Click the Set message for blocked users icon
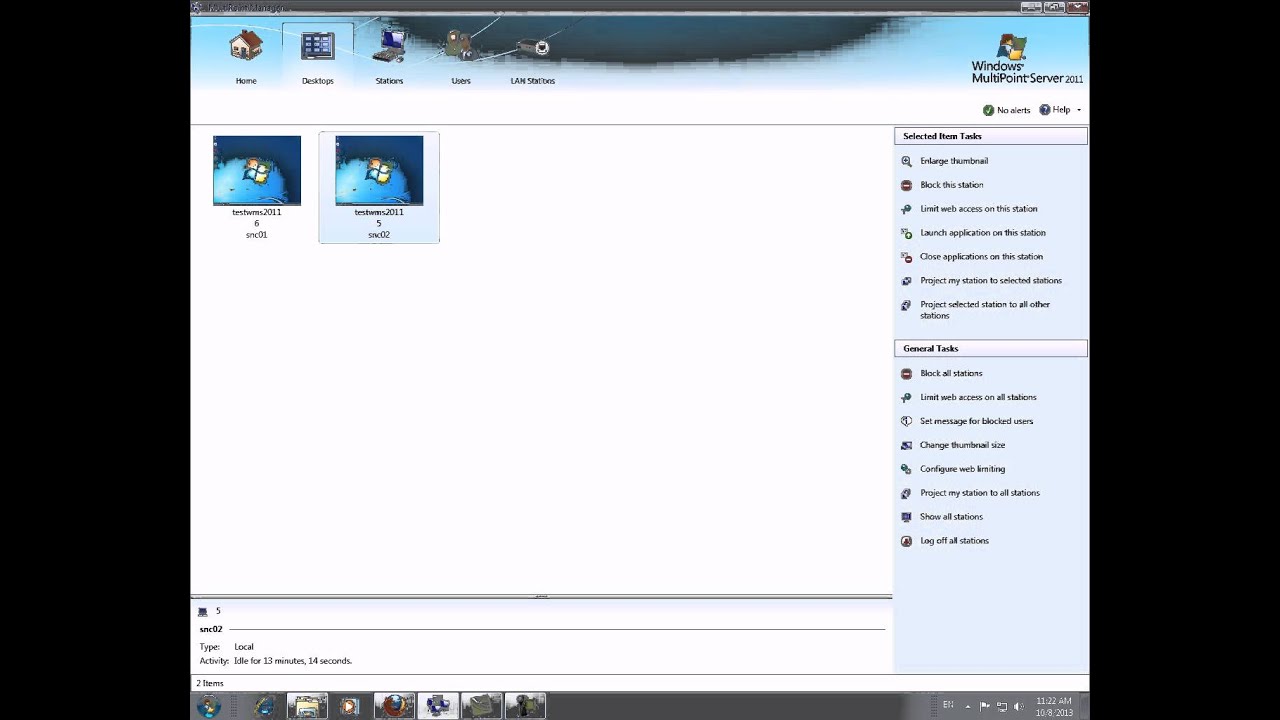The width and height of the screenshot is (1280, 720). (x=906, y=421)
